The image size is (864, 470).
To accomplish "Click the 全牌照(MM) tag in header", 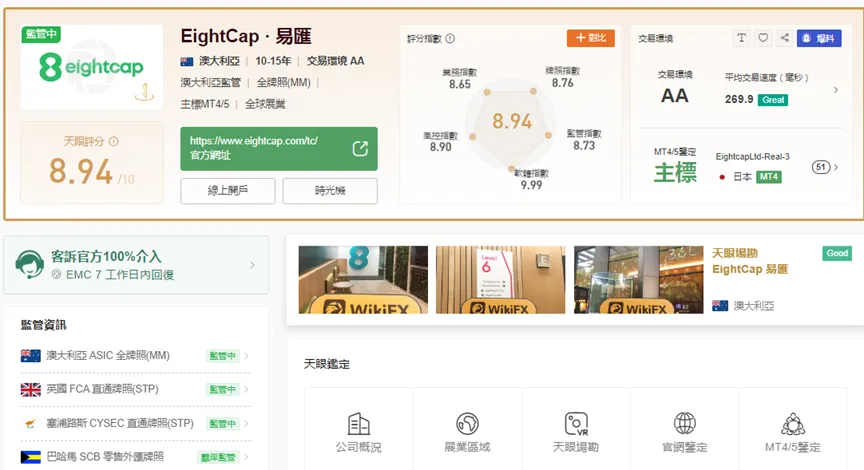I will [x=284, y=83].
